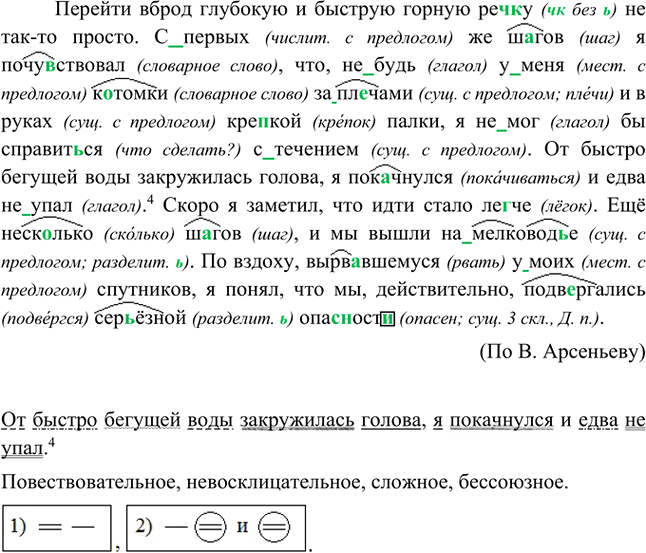Click the word "несколько"

(x=47, y=234)
